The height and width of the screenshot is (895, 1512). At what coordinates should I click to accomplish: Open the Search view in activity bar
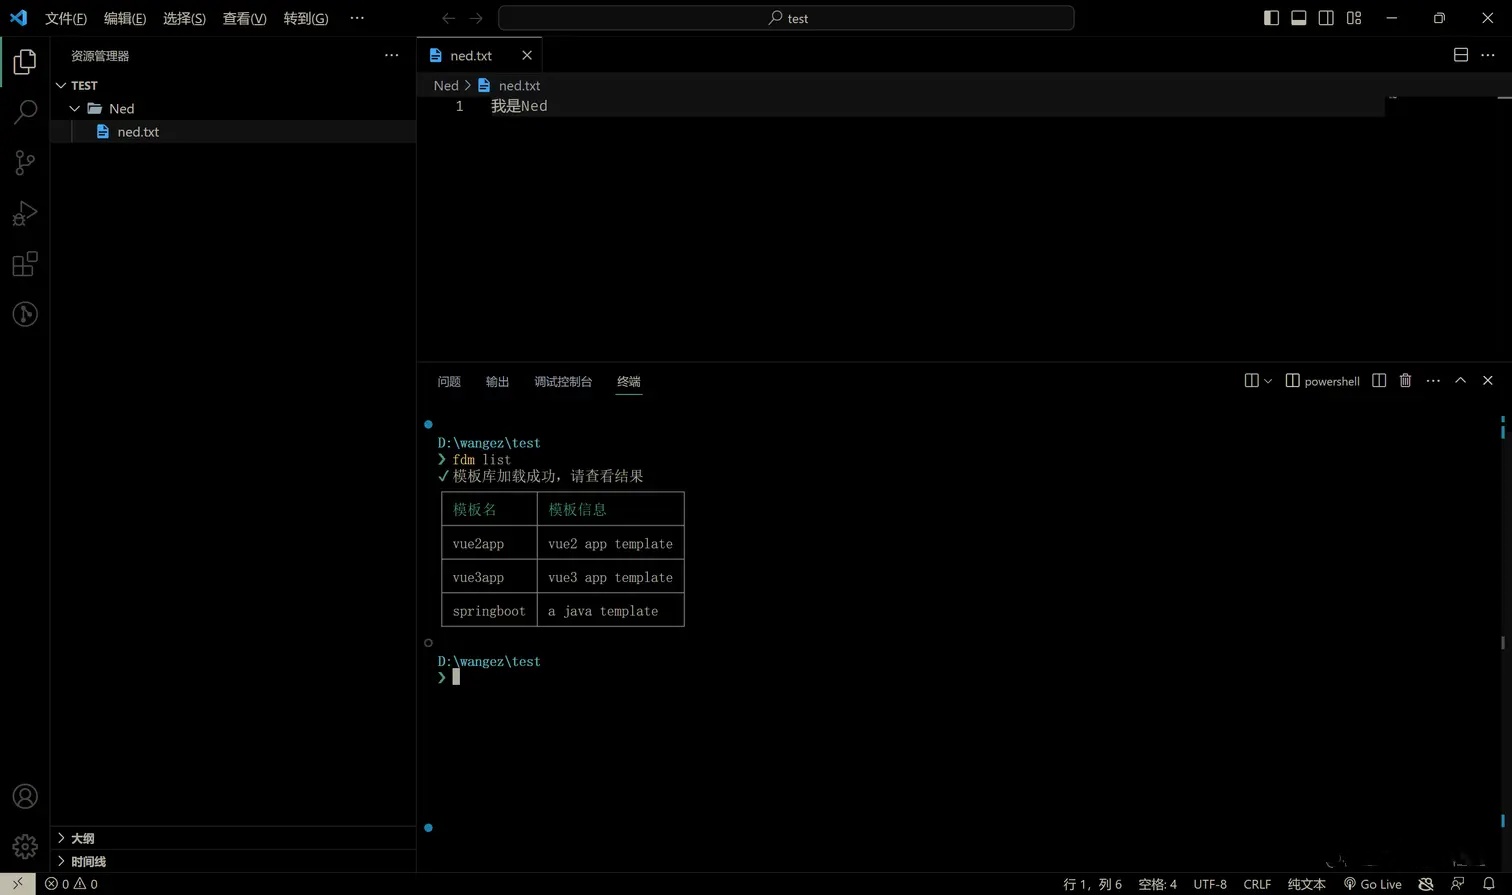click(x=25, y=111)
